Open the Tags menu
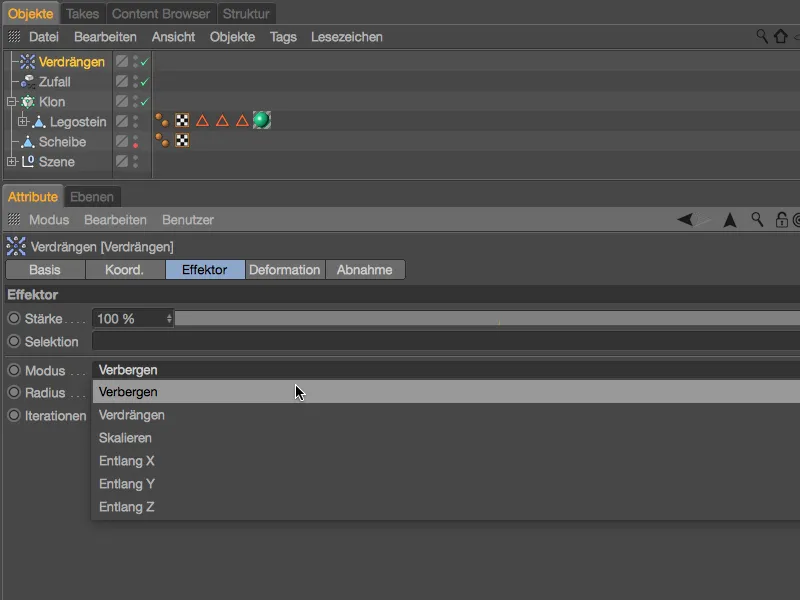This screenshot has width=800, height=600. (283, 37)
